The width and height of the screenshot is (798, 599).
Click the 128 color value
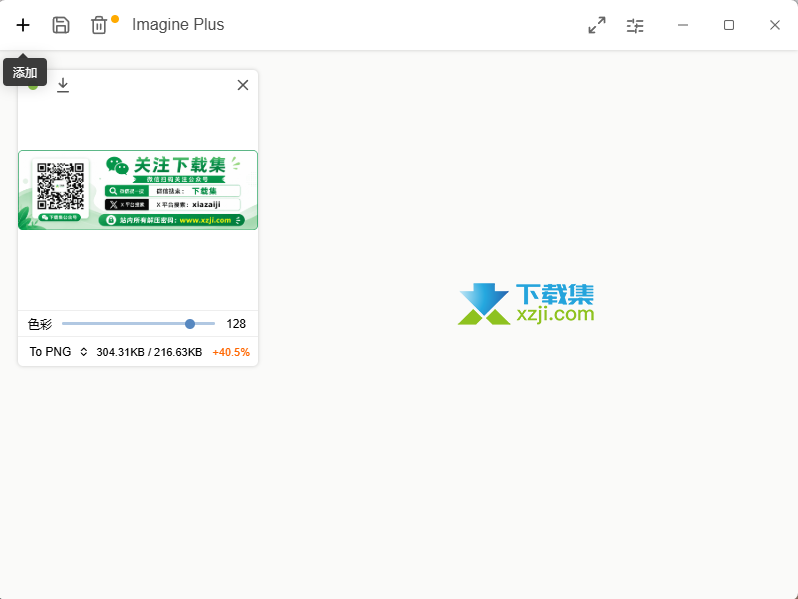236,324
